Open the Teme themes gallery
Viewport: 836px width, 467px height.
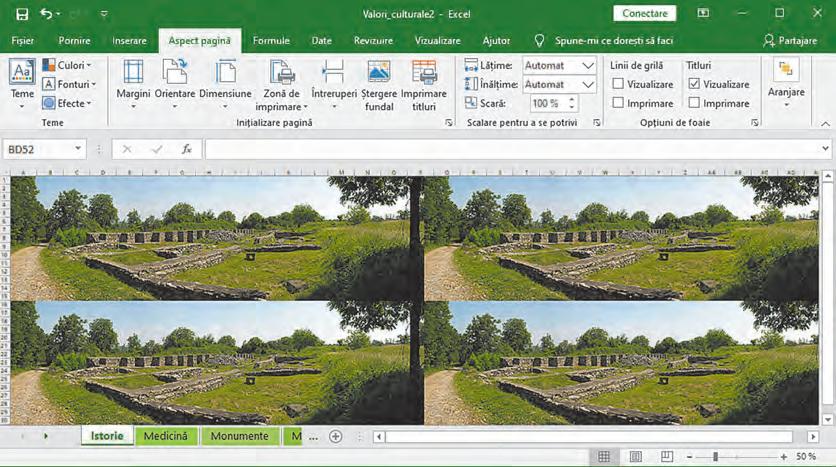22,84
